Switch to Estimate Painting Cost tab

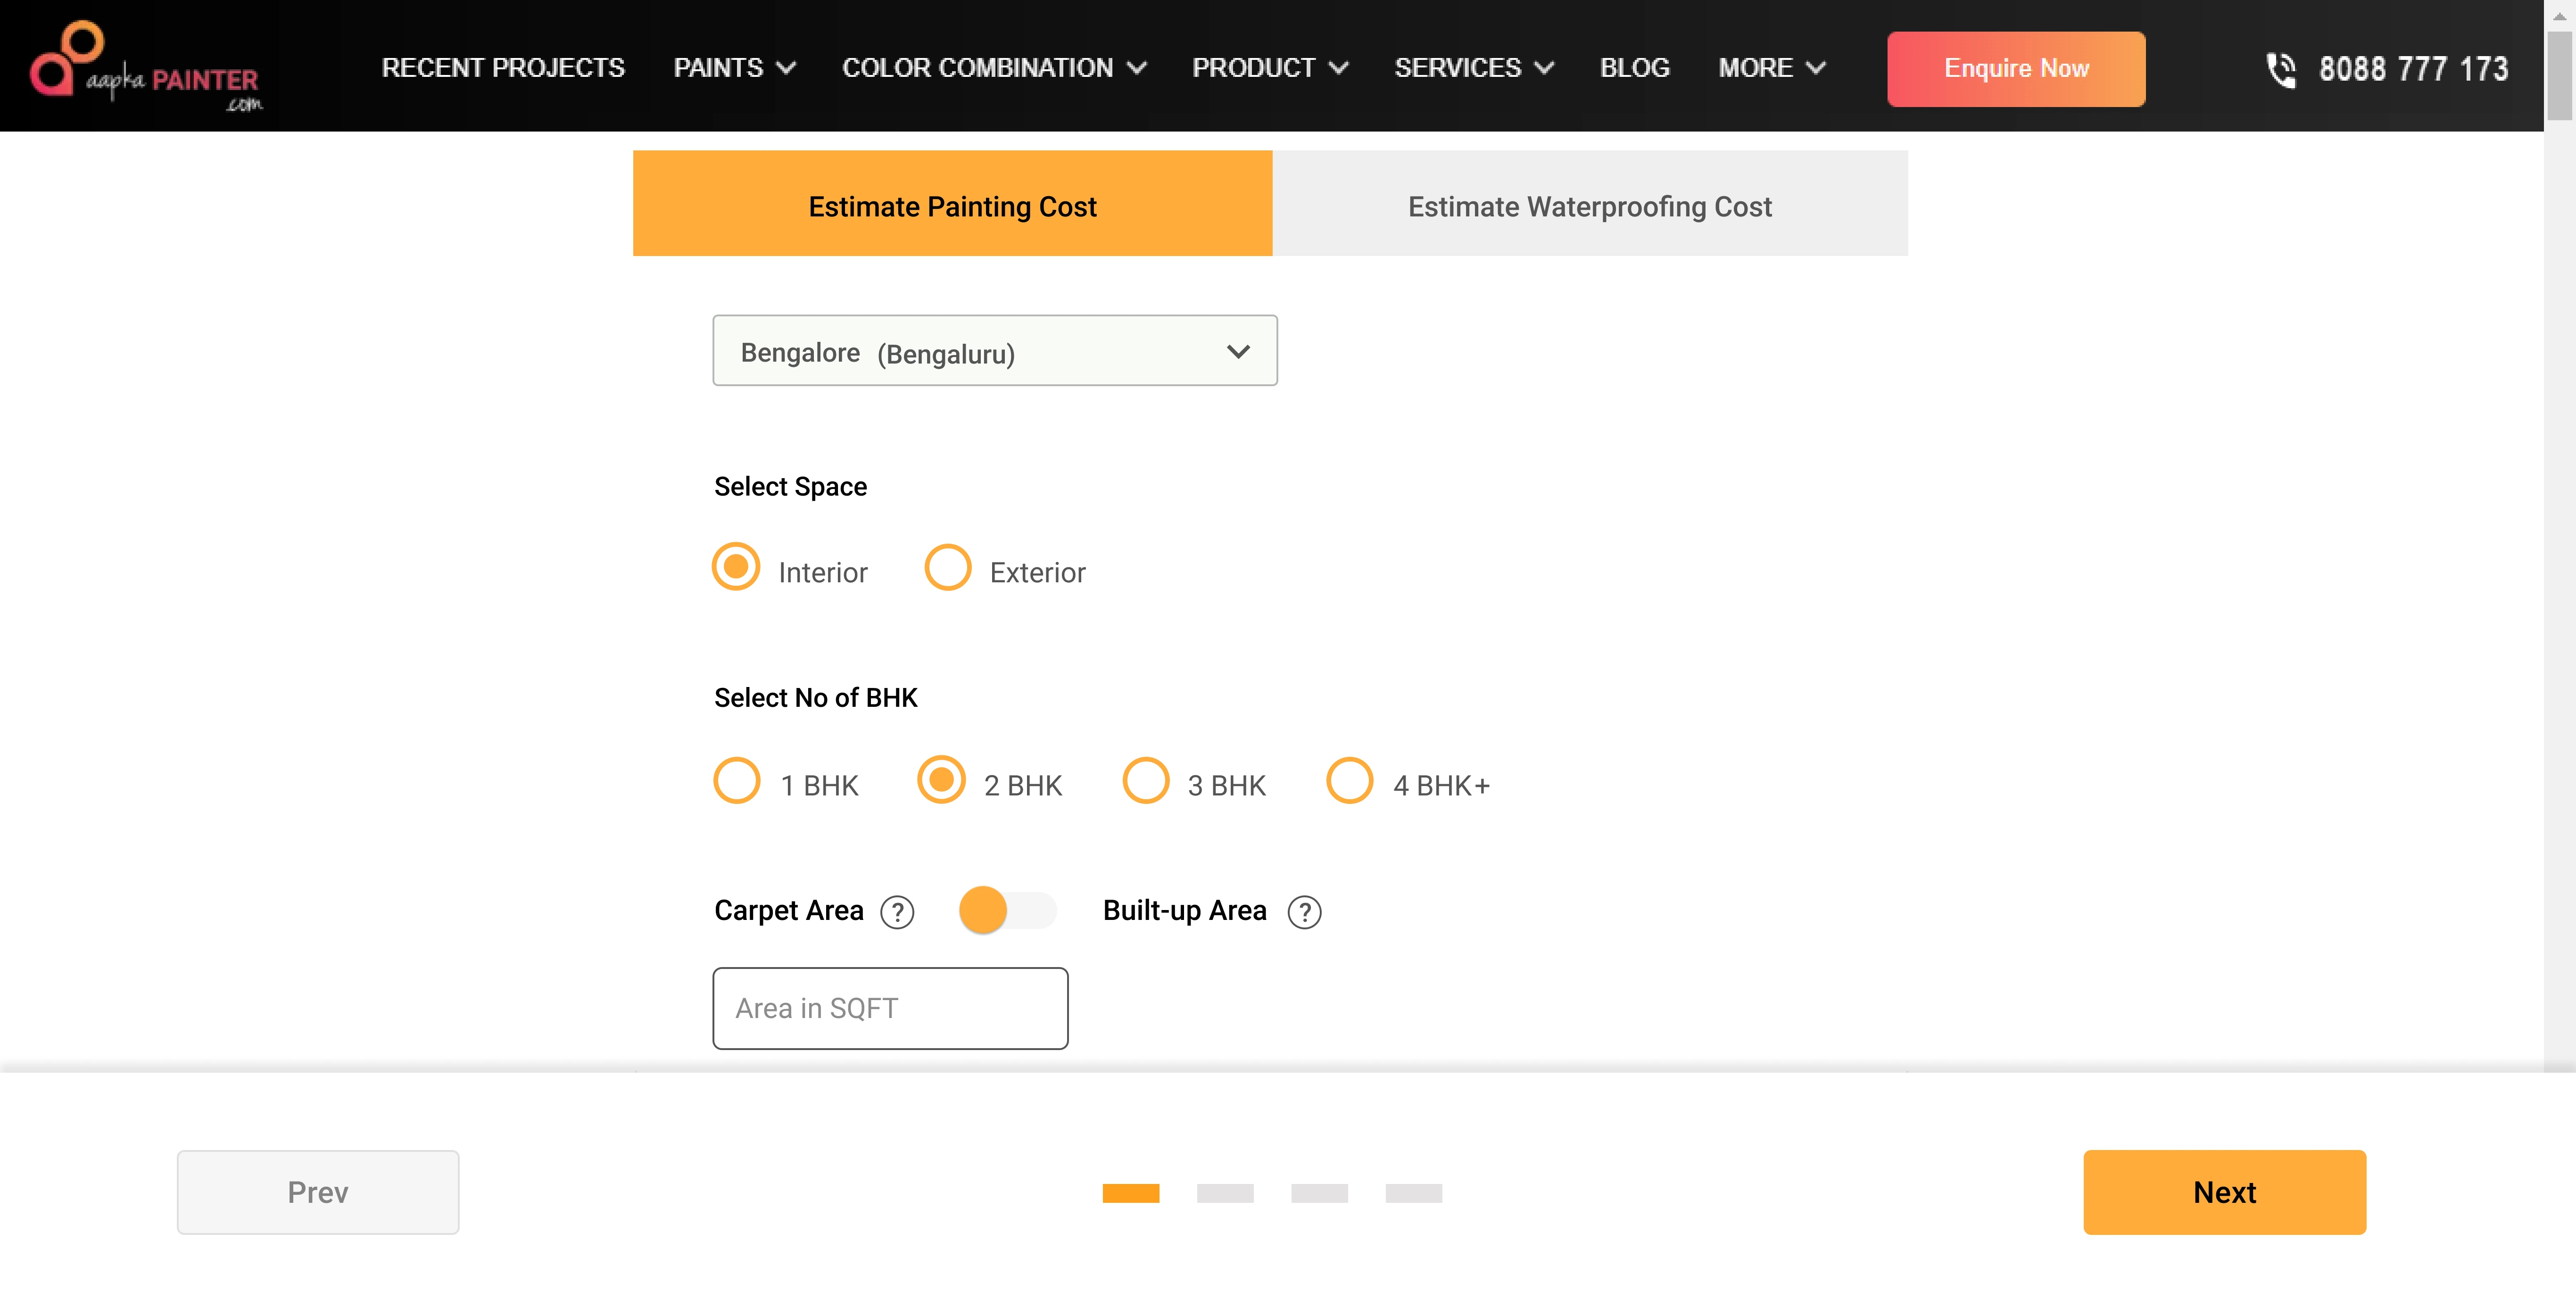click(x=952, y=204)
